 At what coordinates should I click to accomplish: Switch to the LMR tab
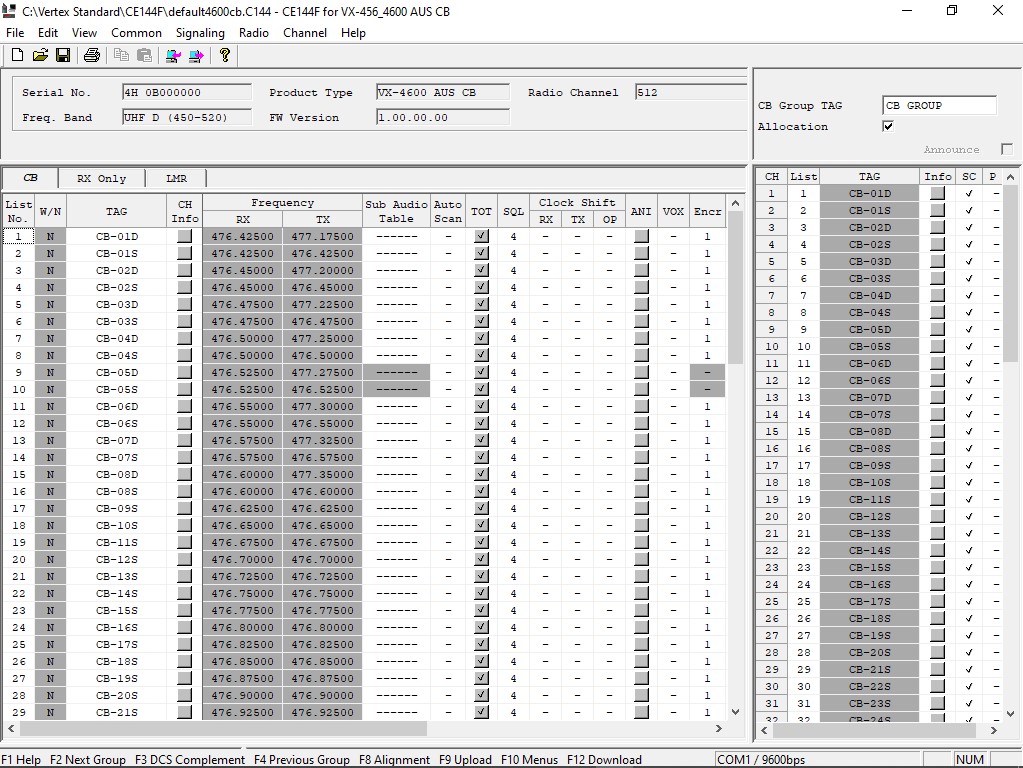[176, 178]
